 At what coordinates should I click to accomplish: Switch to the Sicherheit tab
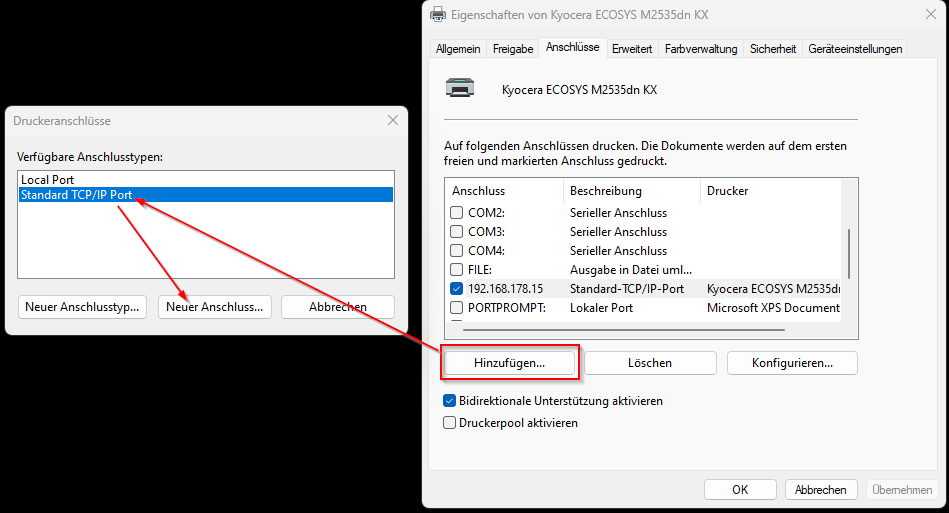[773, 49]
